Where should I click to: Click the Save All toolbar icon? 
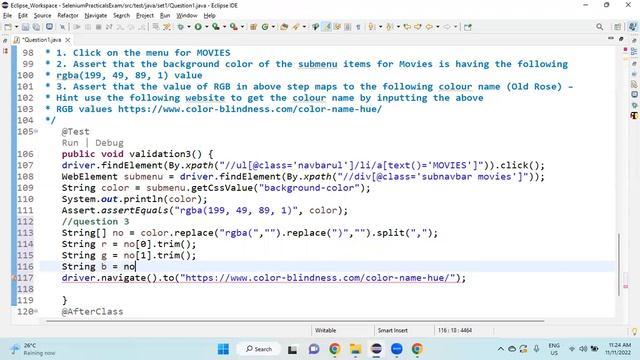coord(36,27)
